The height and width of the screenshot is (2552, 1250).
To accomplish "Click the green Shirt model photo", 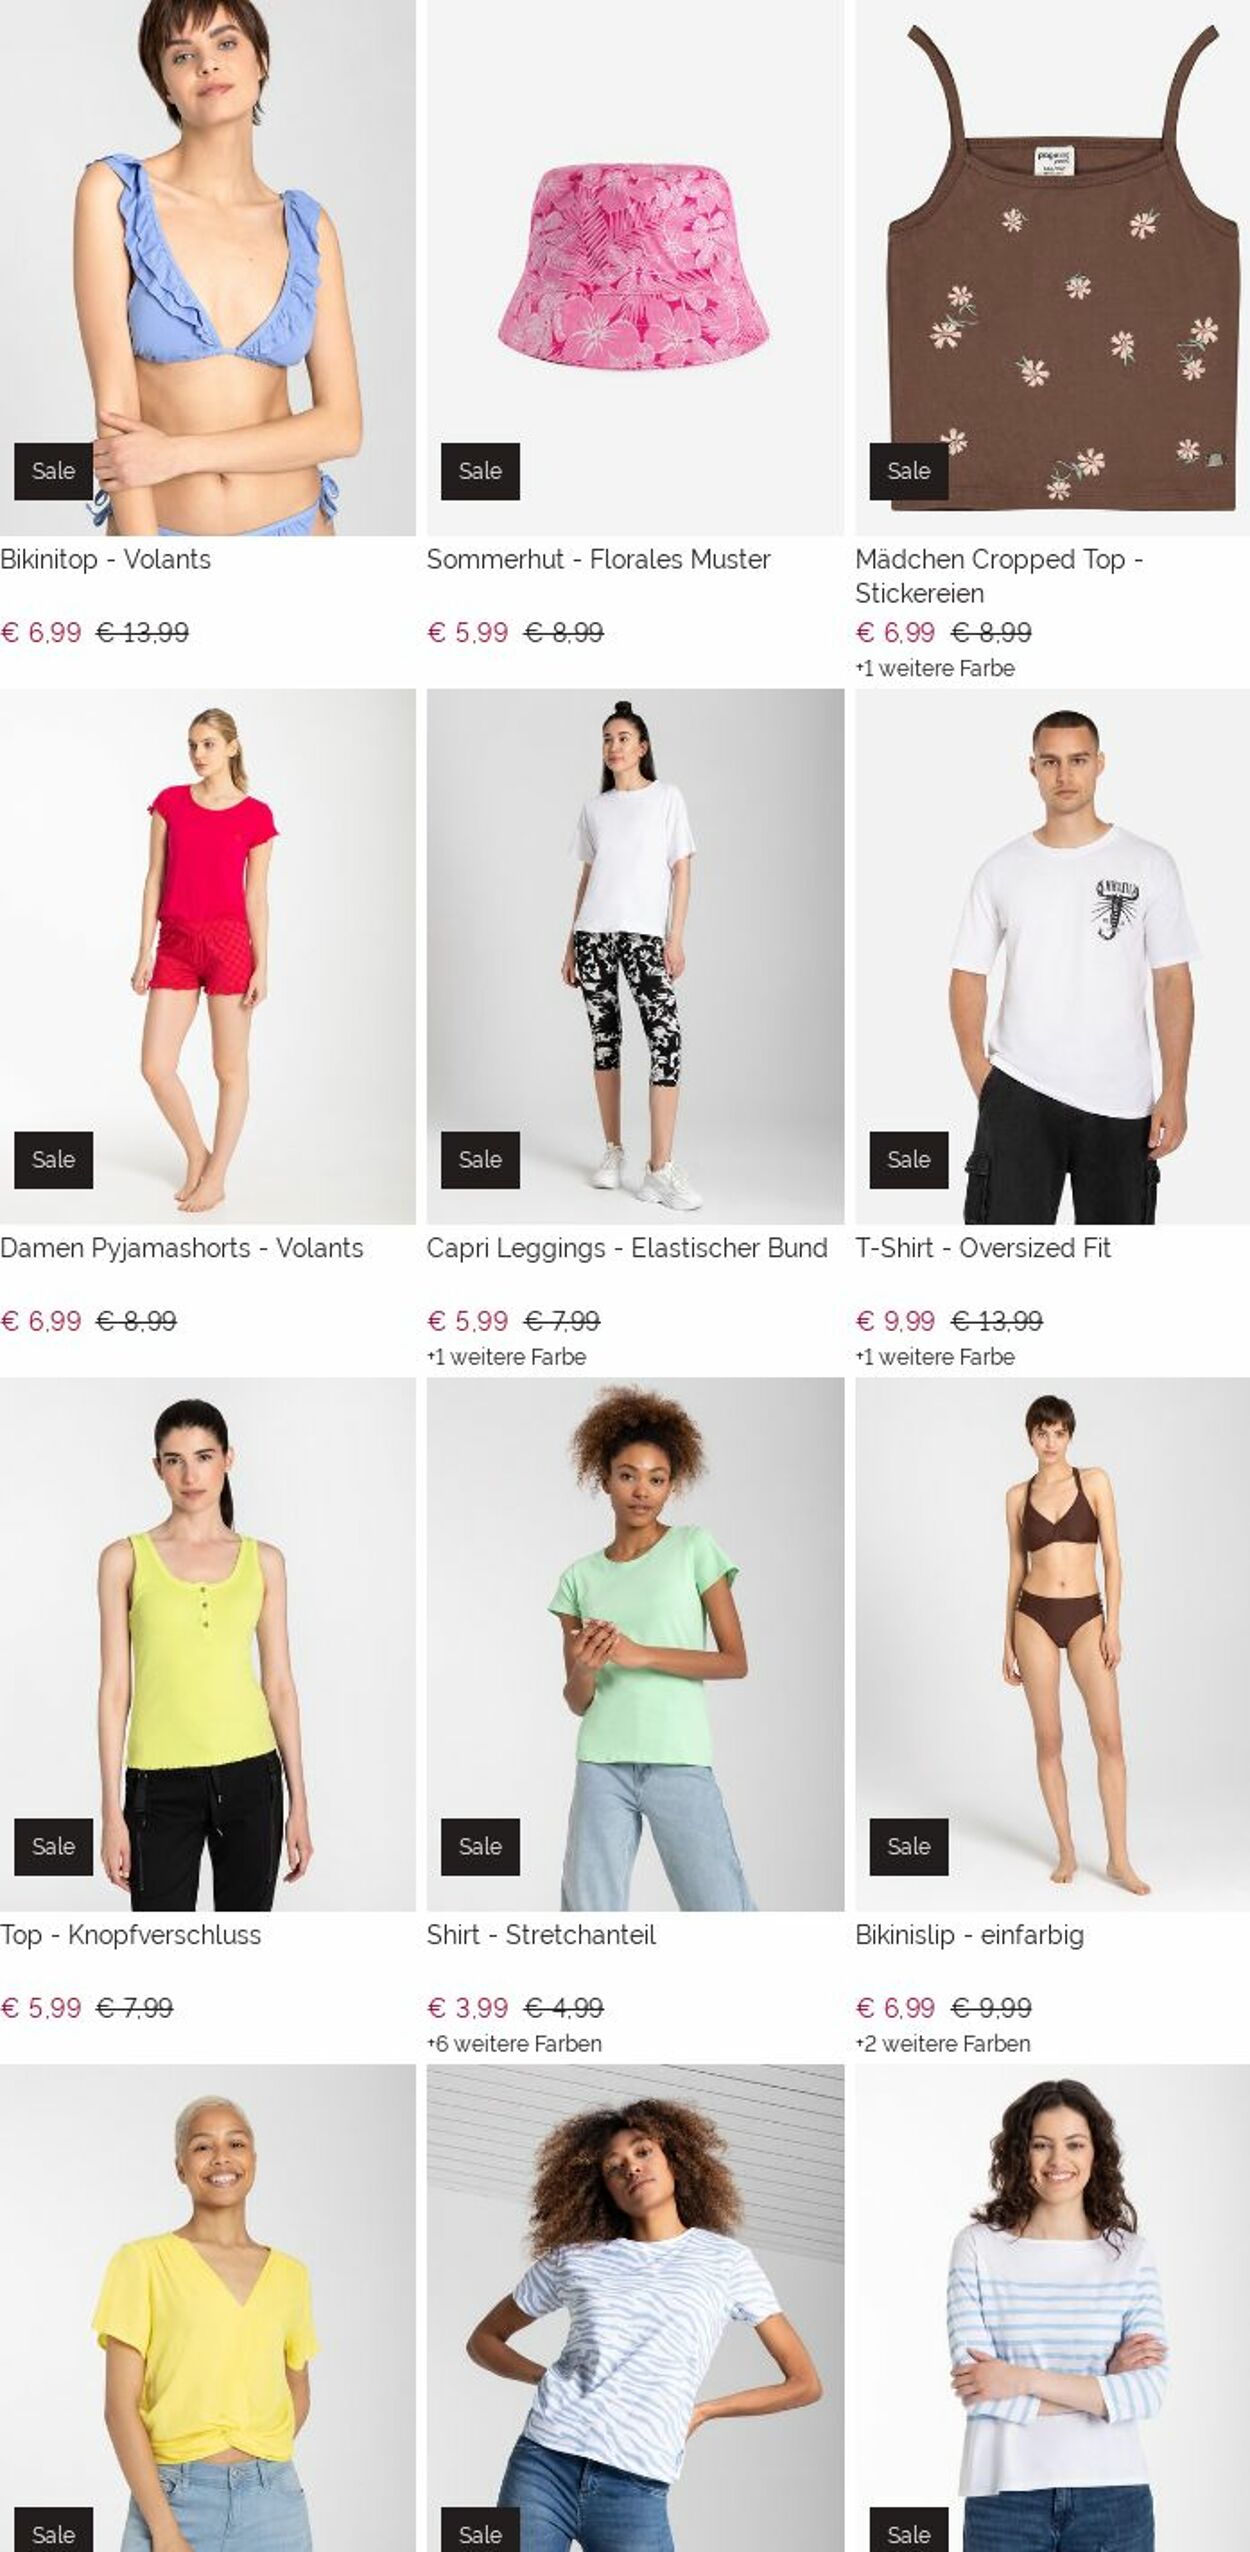I will tap(635, 1645).
